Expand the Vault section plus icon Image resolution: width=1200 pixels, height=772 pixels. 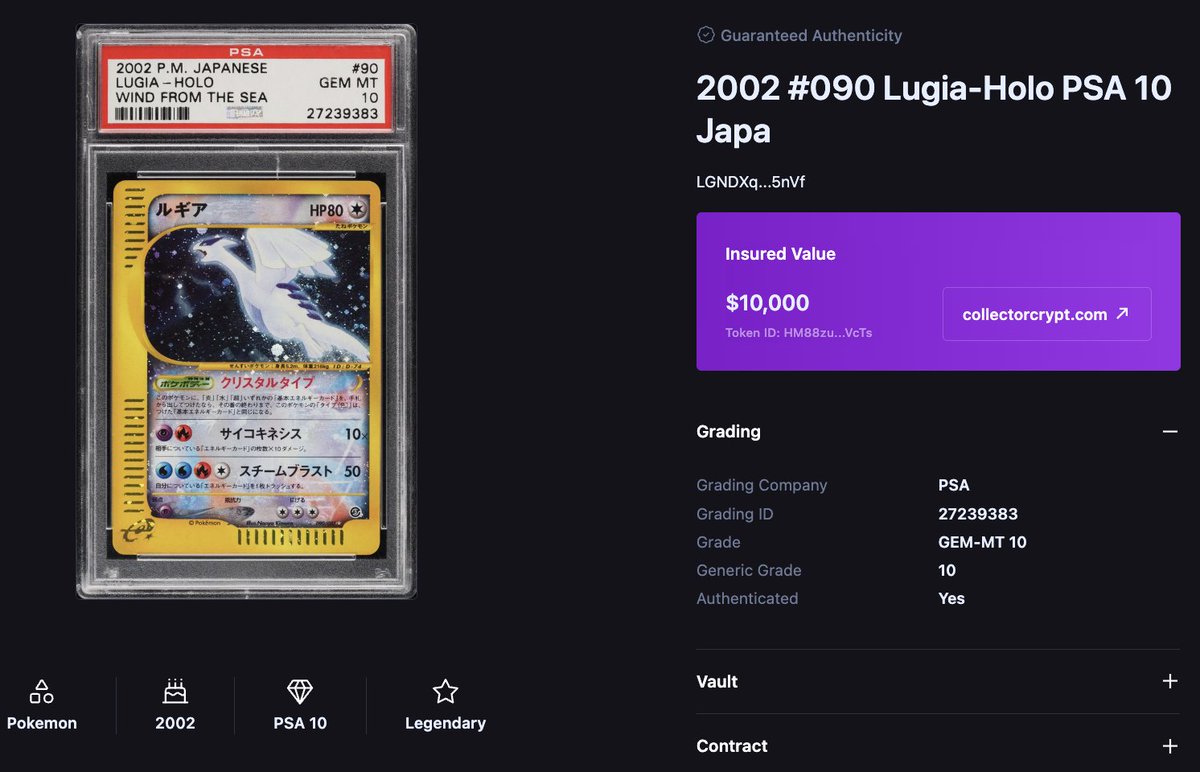coord(1170,681)
